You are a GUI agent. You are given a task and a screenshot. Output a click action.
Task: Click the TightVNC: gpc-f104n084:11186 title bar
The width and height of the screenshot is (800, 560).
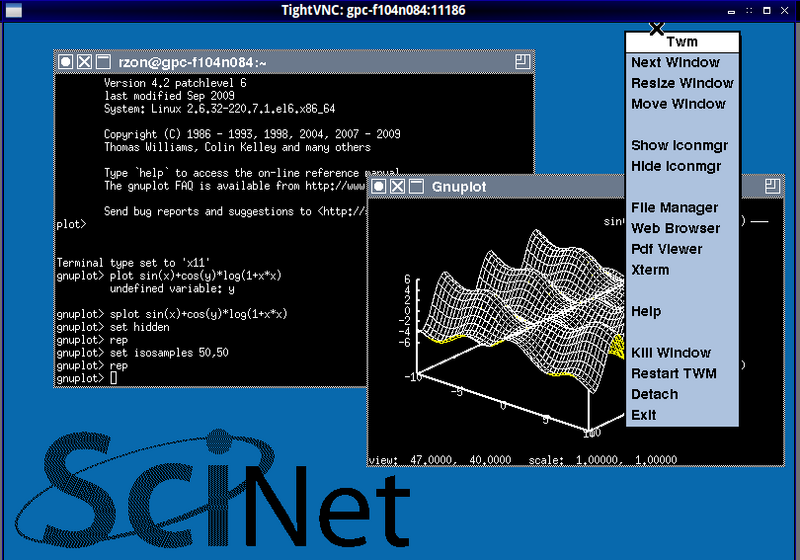tap(373, 10)
